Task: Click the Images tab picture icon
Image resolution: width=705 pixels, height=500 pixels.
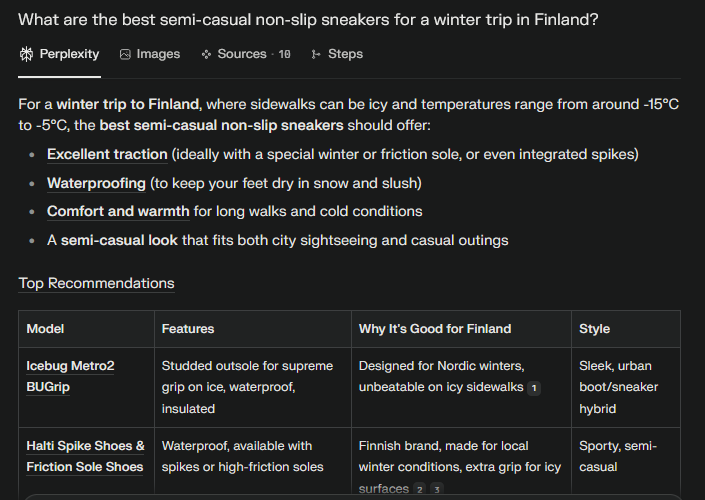Action: [125, 54]
